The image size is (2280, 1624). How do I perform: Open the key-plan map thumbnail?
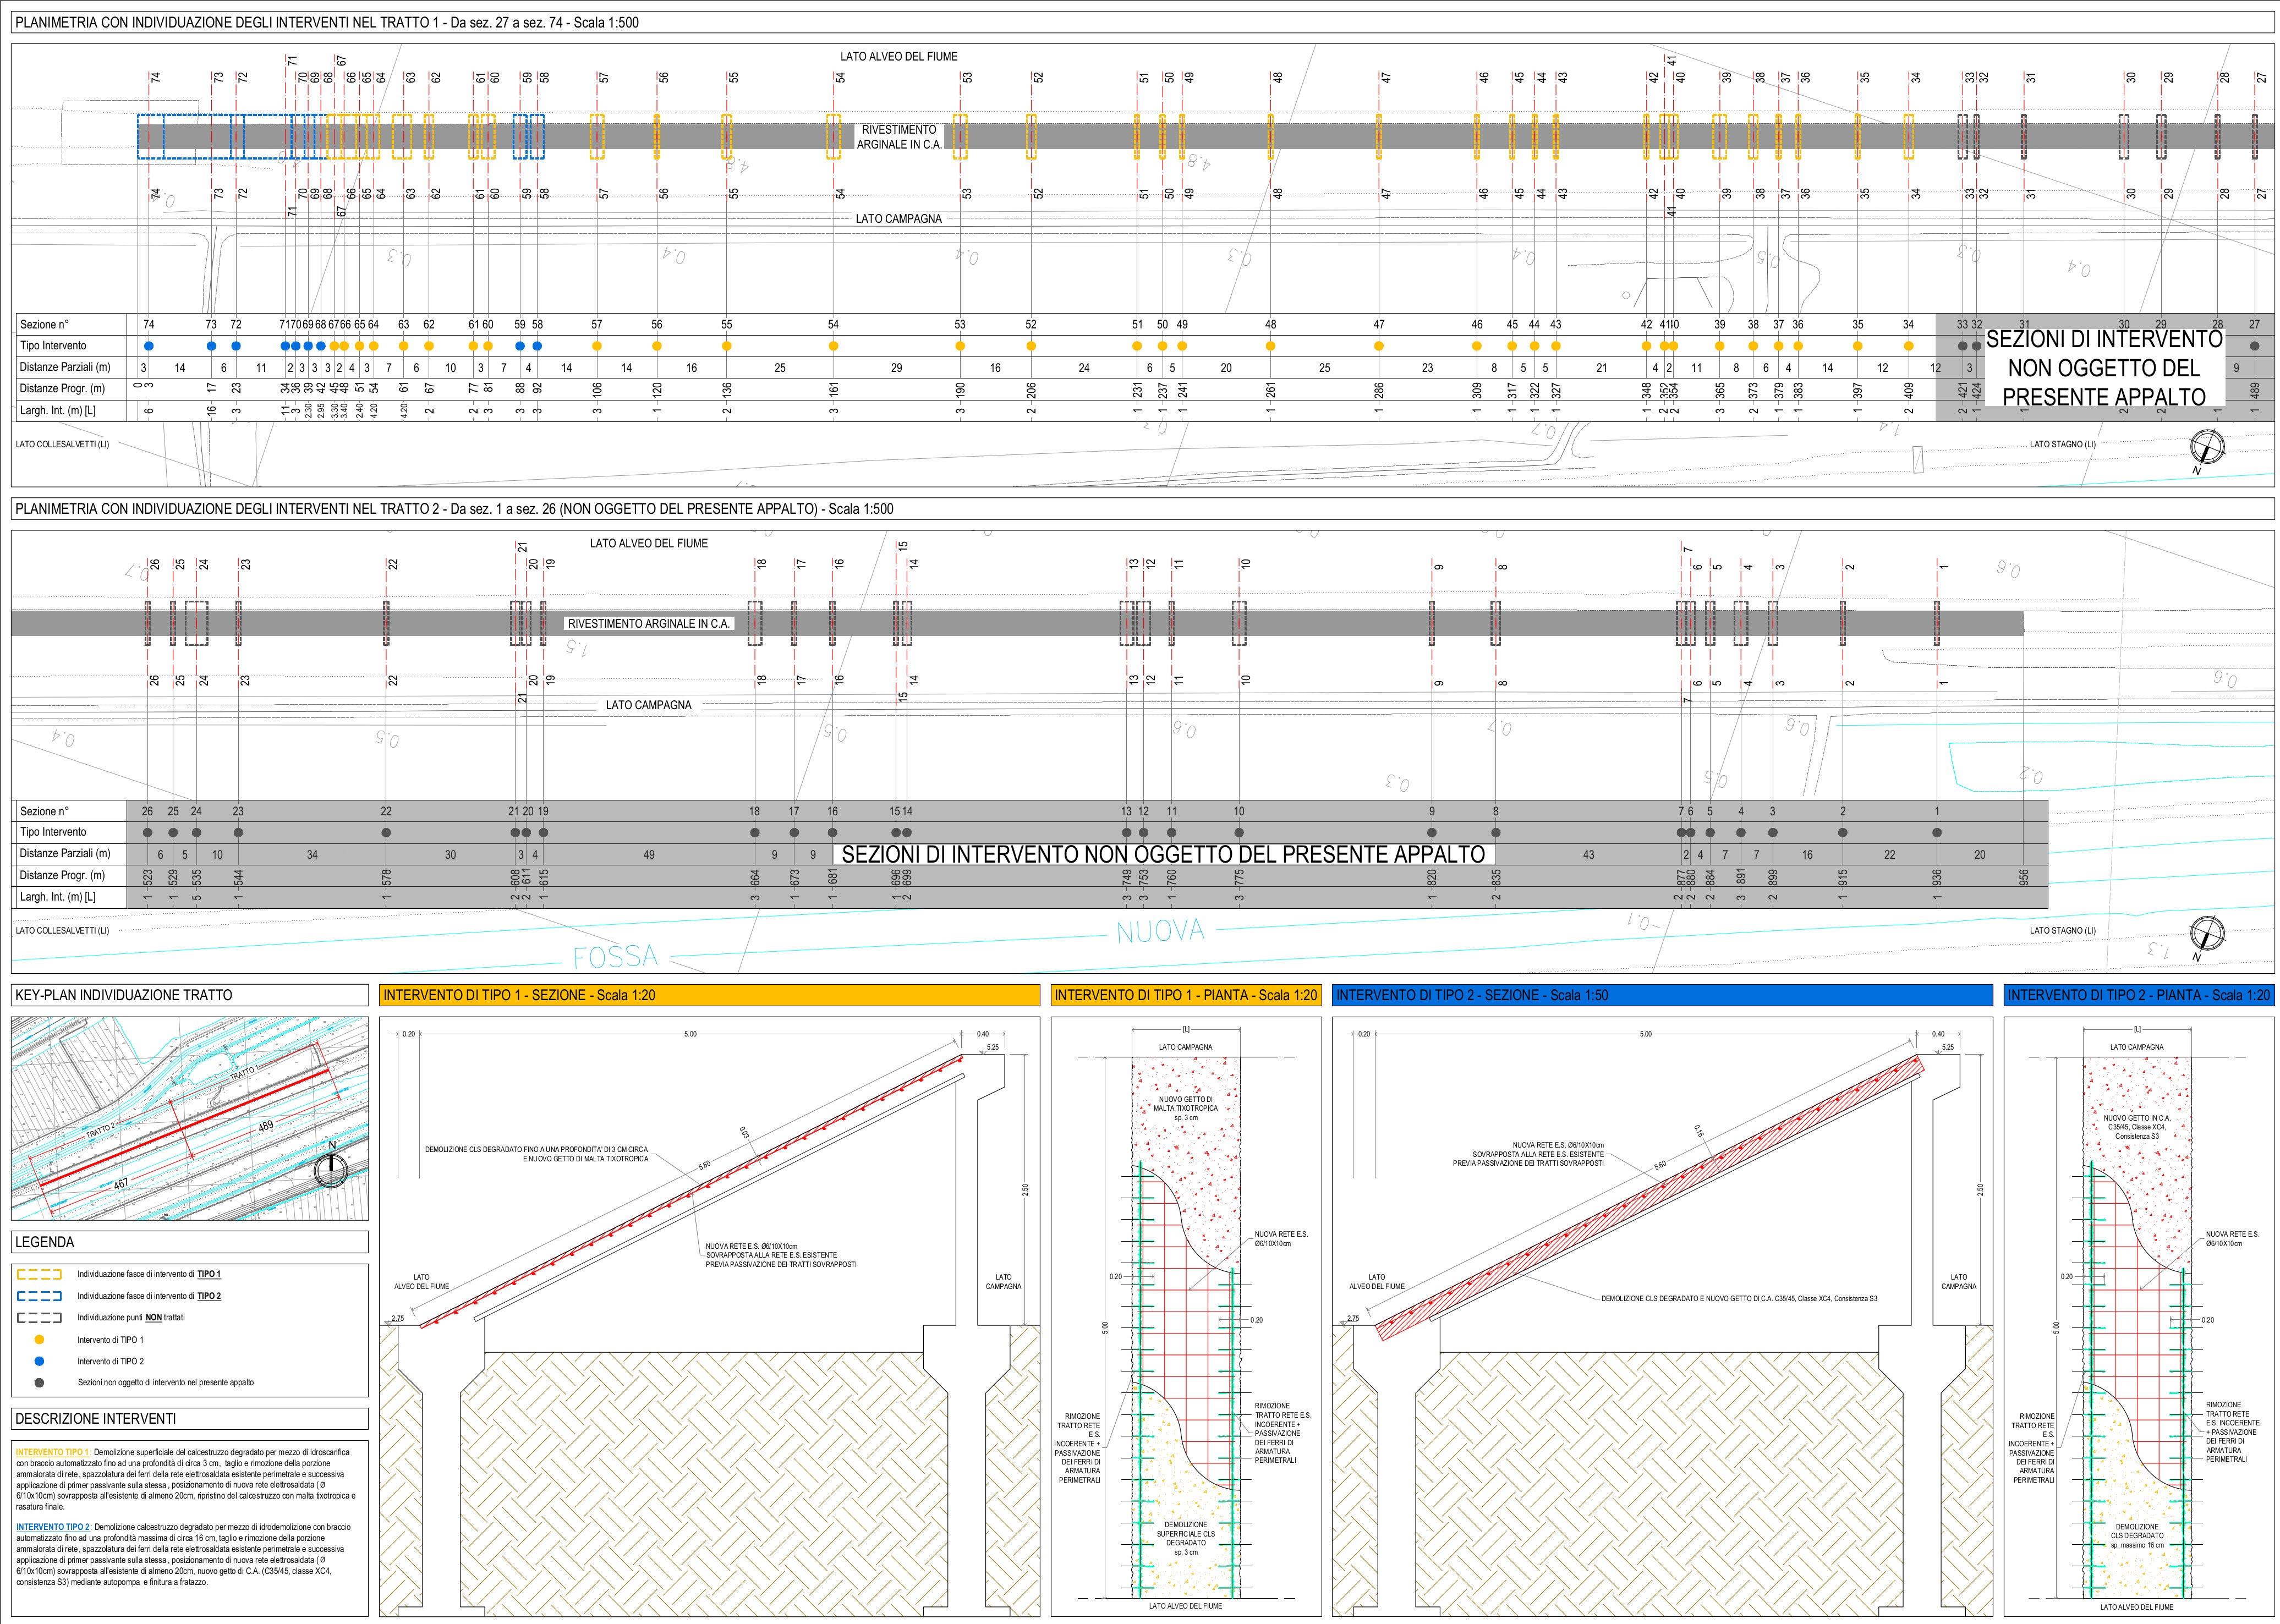tap(189, 1119)
